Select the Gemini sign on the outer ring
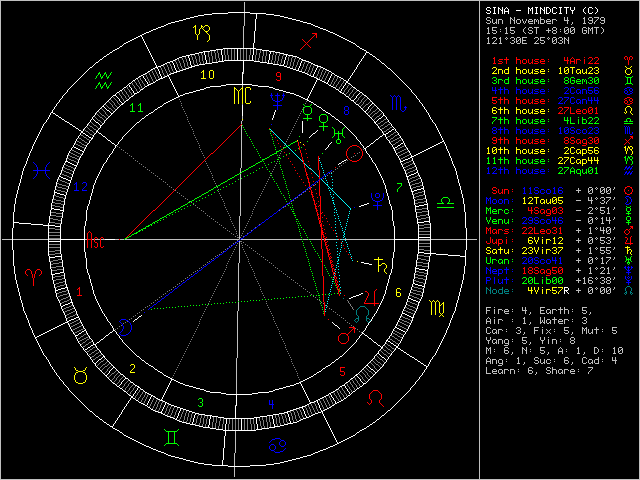Viewport: 640px width, 480px height. tap(173, 438)
